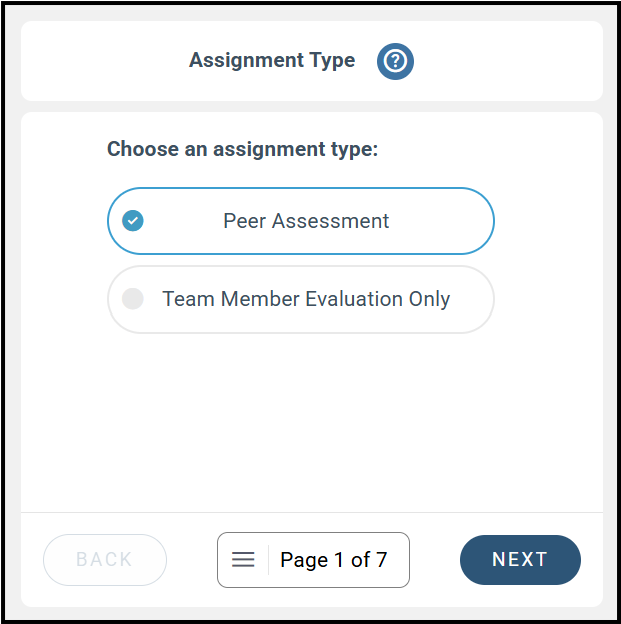Click the Choose an assignment type prompt
Viewport: 621px width, 624px height.
[242, 149]
